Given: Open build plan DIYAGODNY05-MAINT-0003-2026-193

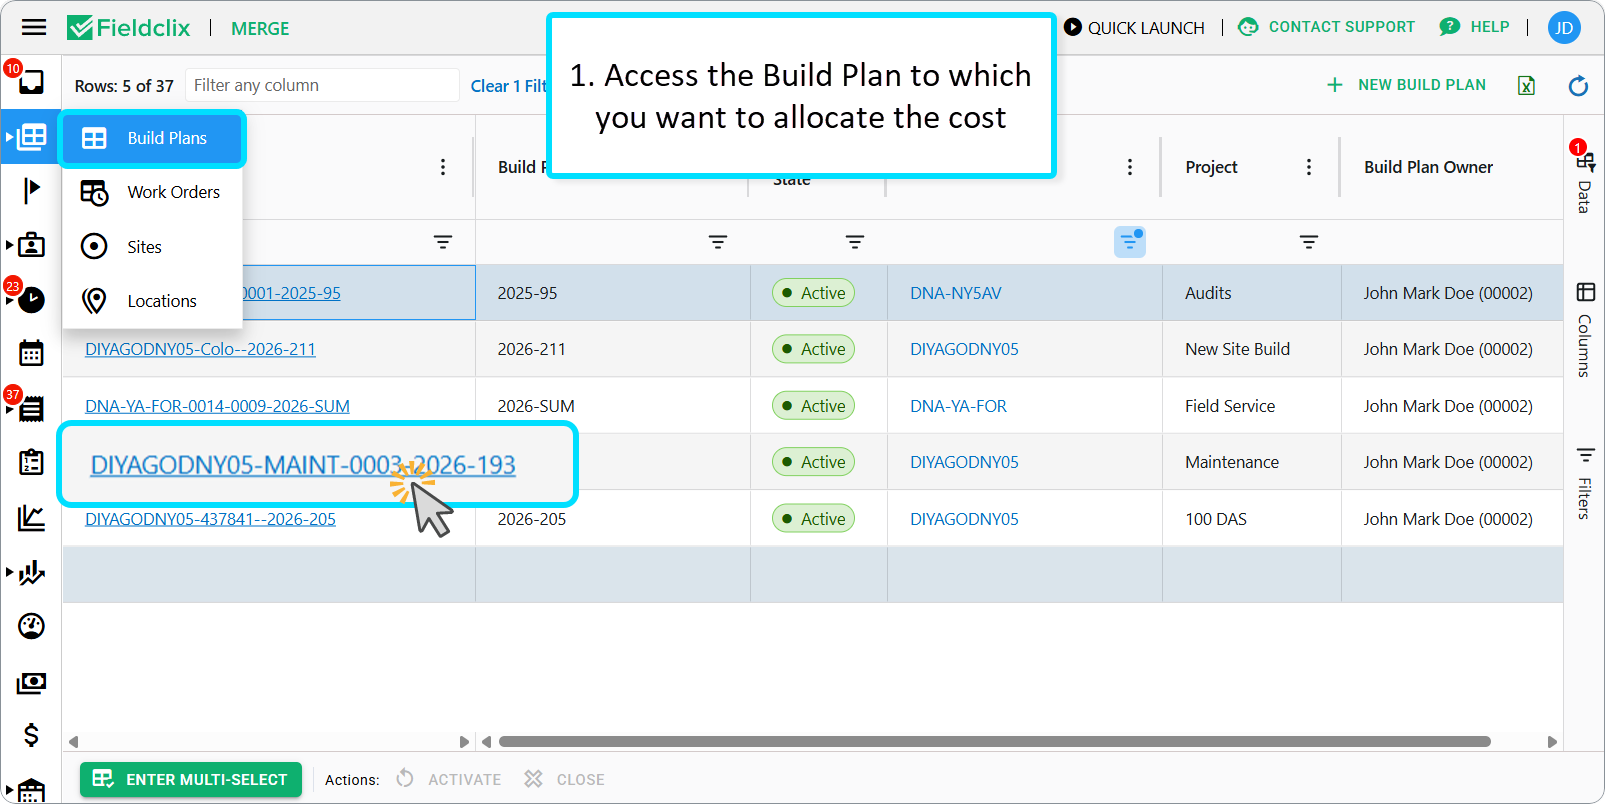Looking at the screenshot, I should [303, 465].
